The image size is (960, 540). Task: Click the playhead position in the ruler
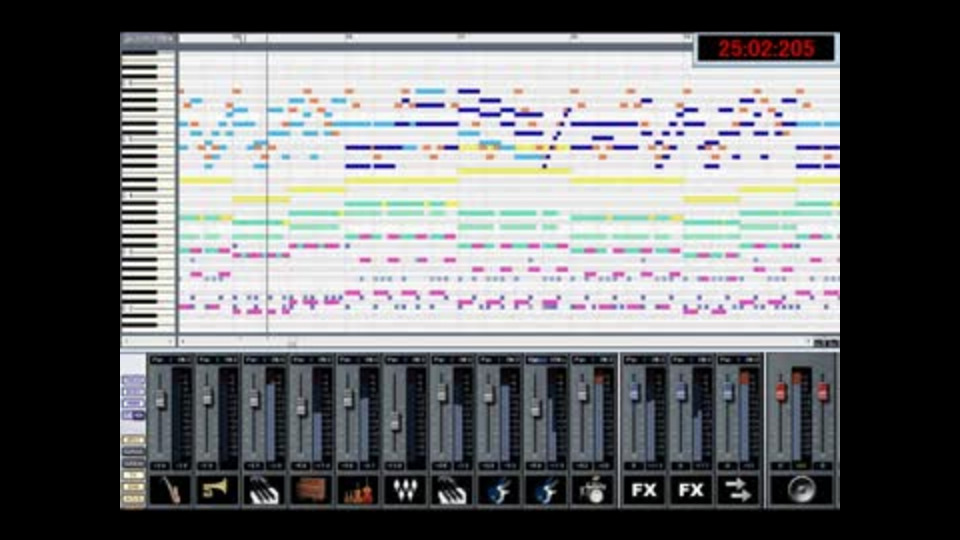pyautogui.click(x=267, y=38)
